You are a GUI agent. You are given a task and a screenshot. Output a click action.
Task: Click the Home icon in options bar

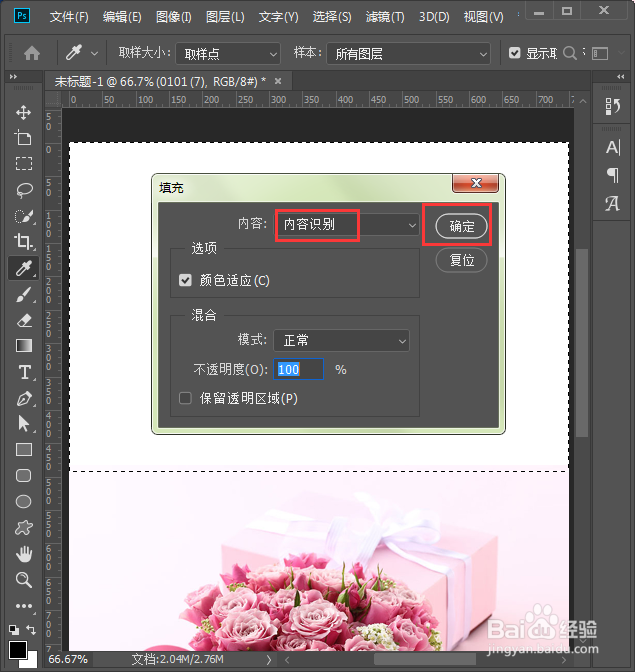pyautogui.click(x=32, y=54)
